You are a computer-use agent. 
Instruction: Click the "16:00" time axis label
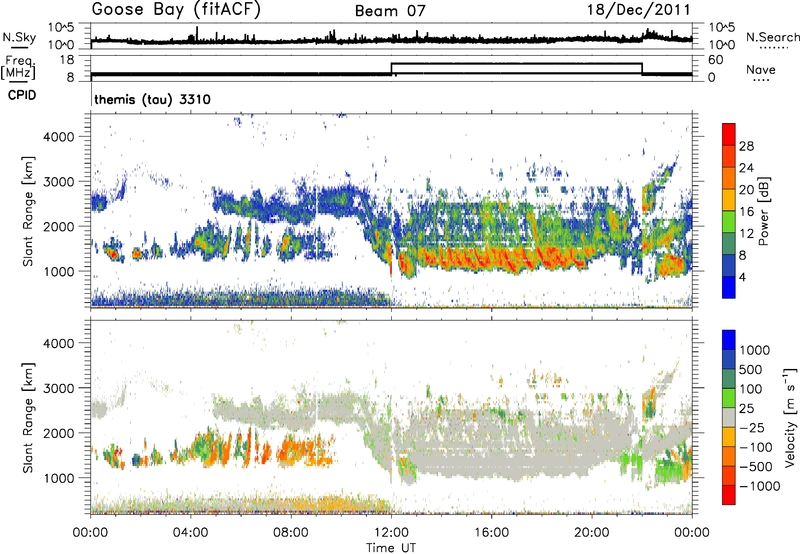point(491,533)
